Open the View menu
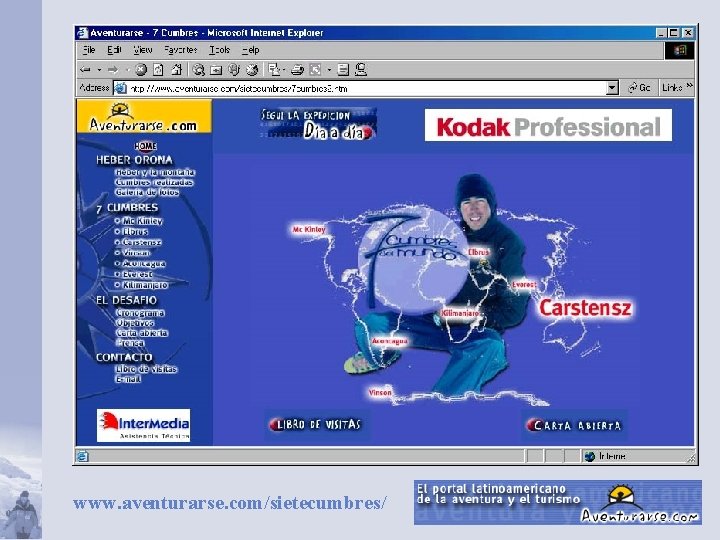This screenshot has height=540, width=720. click(x=143, y=50)
